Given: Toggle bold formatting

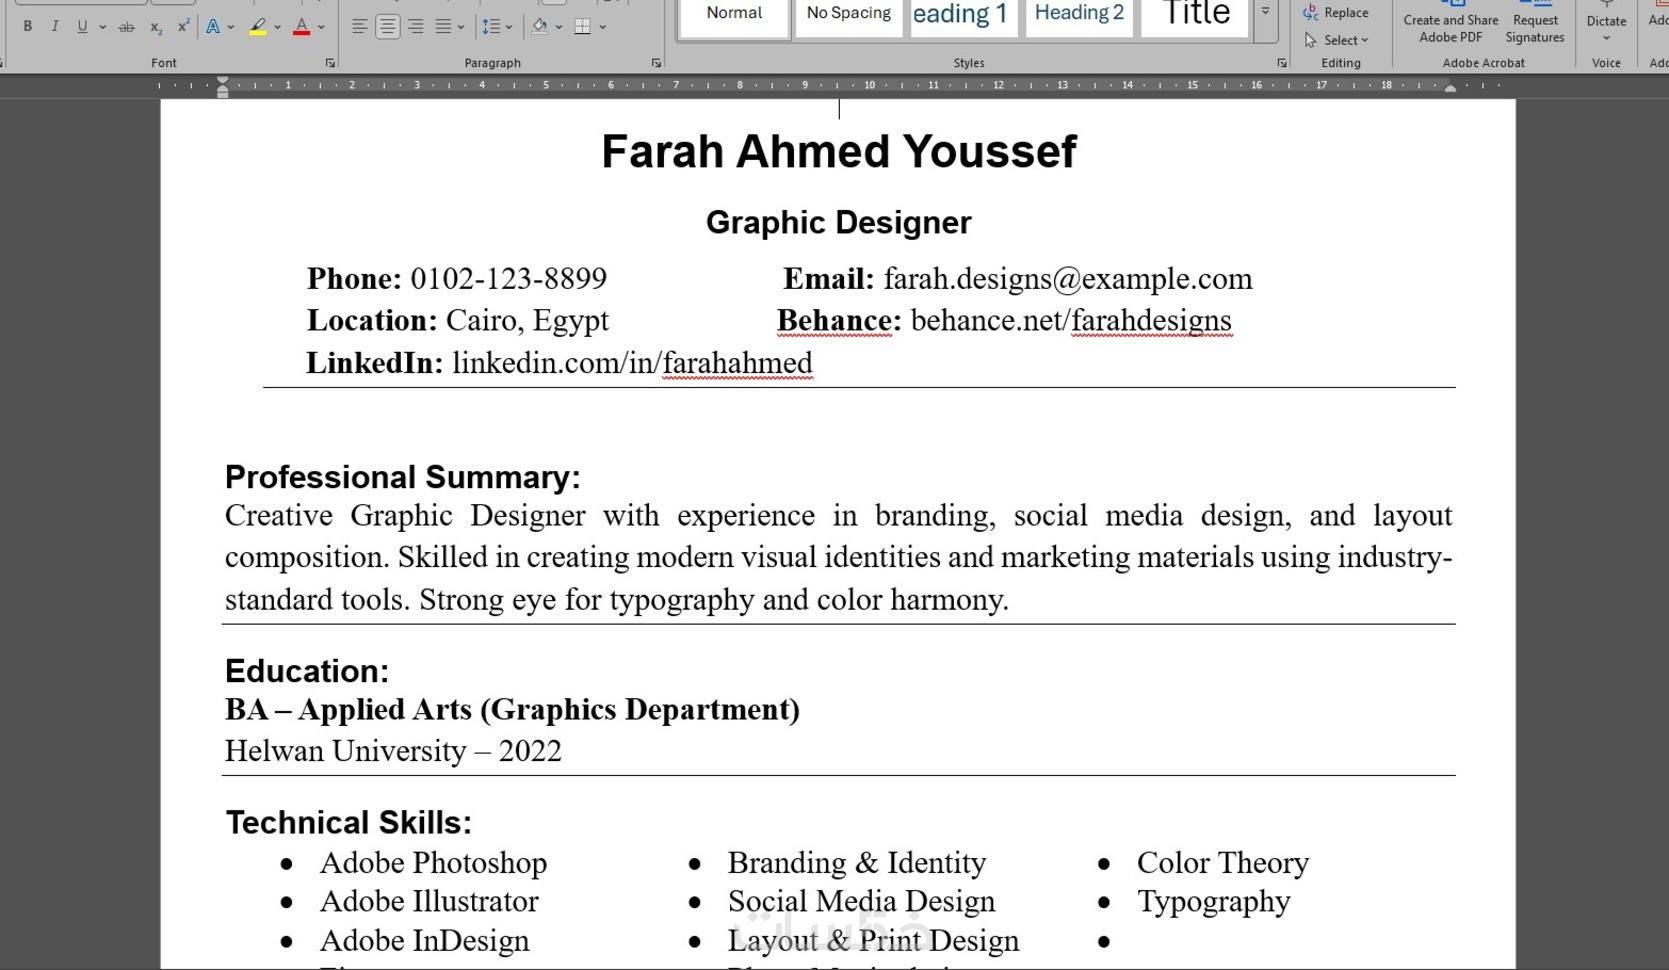Looking at the screenshot, I should click(27, 27).
